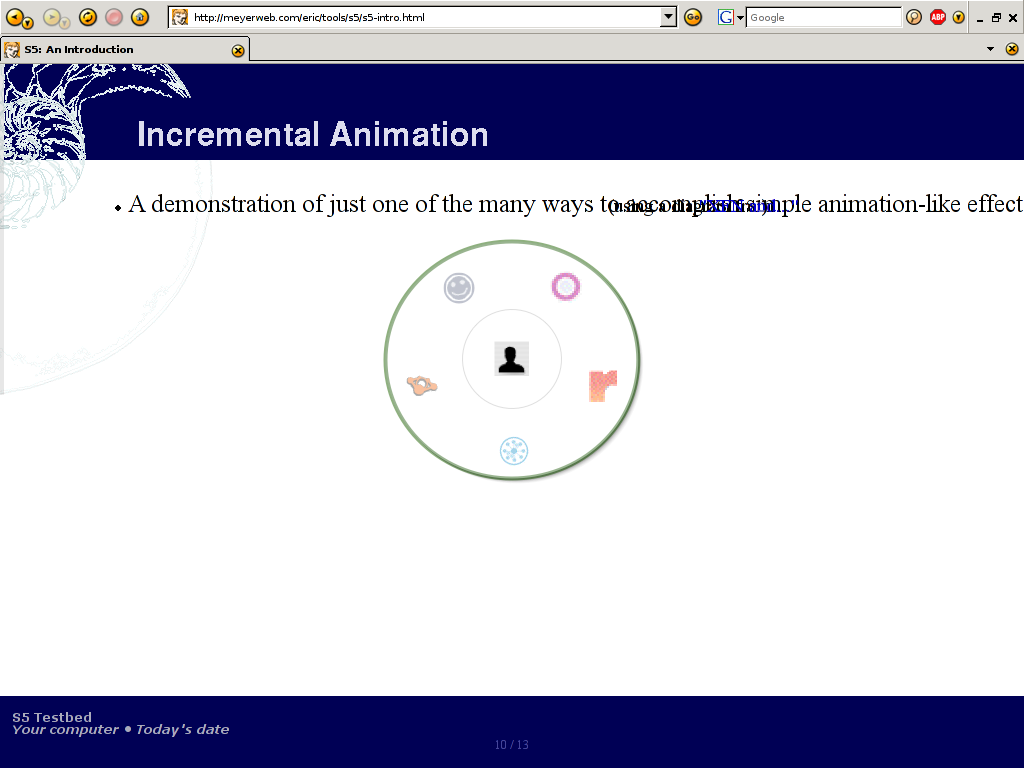Click the gray smiley face icon
Screen dimensions: 1024x768
point(459,288)
